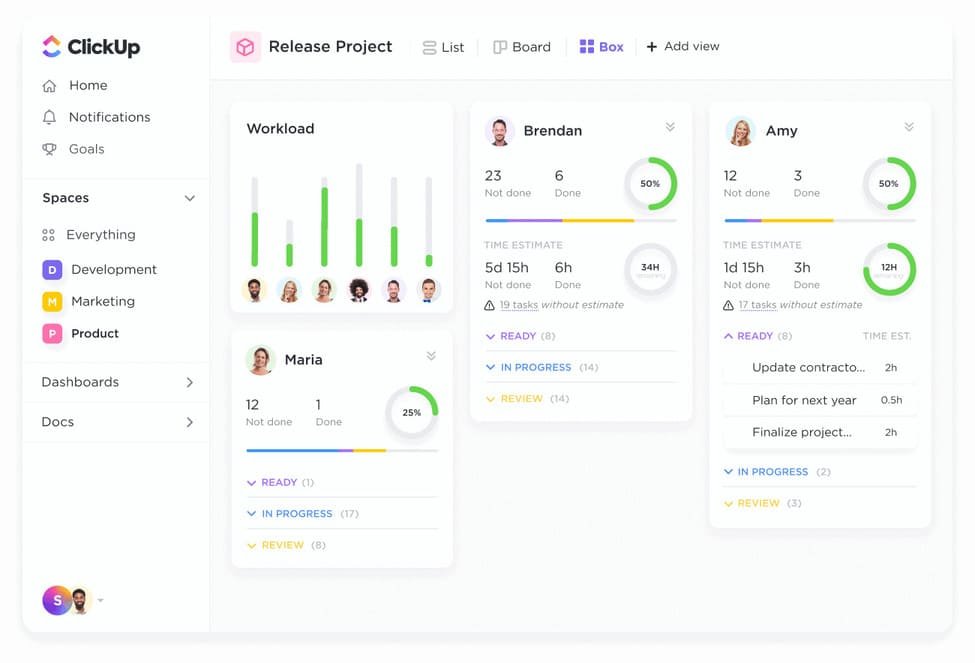
Task: Switch to the List view tab
Action: pyautogui.click(x=443, y=47)
